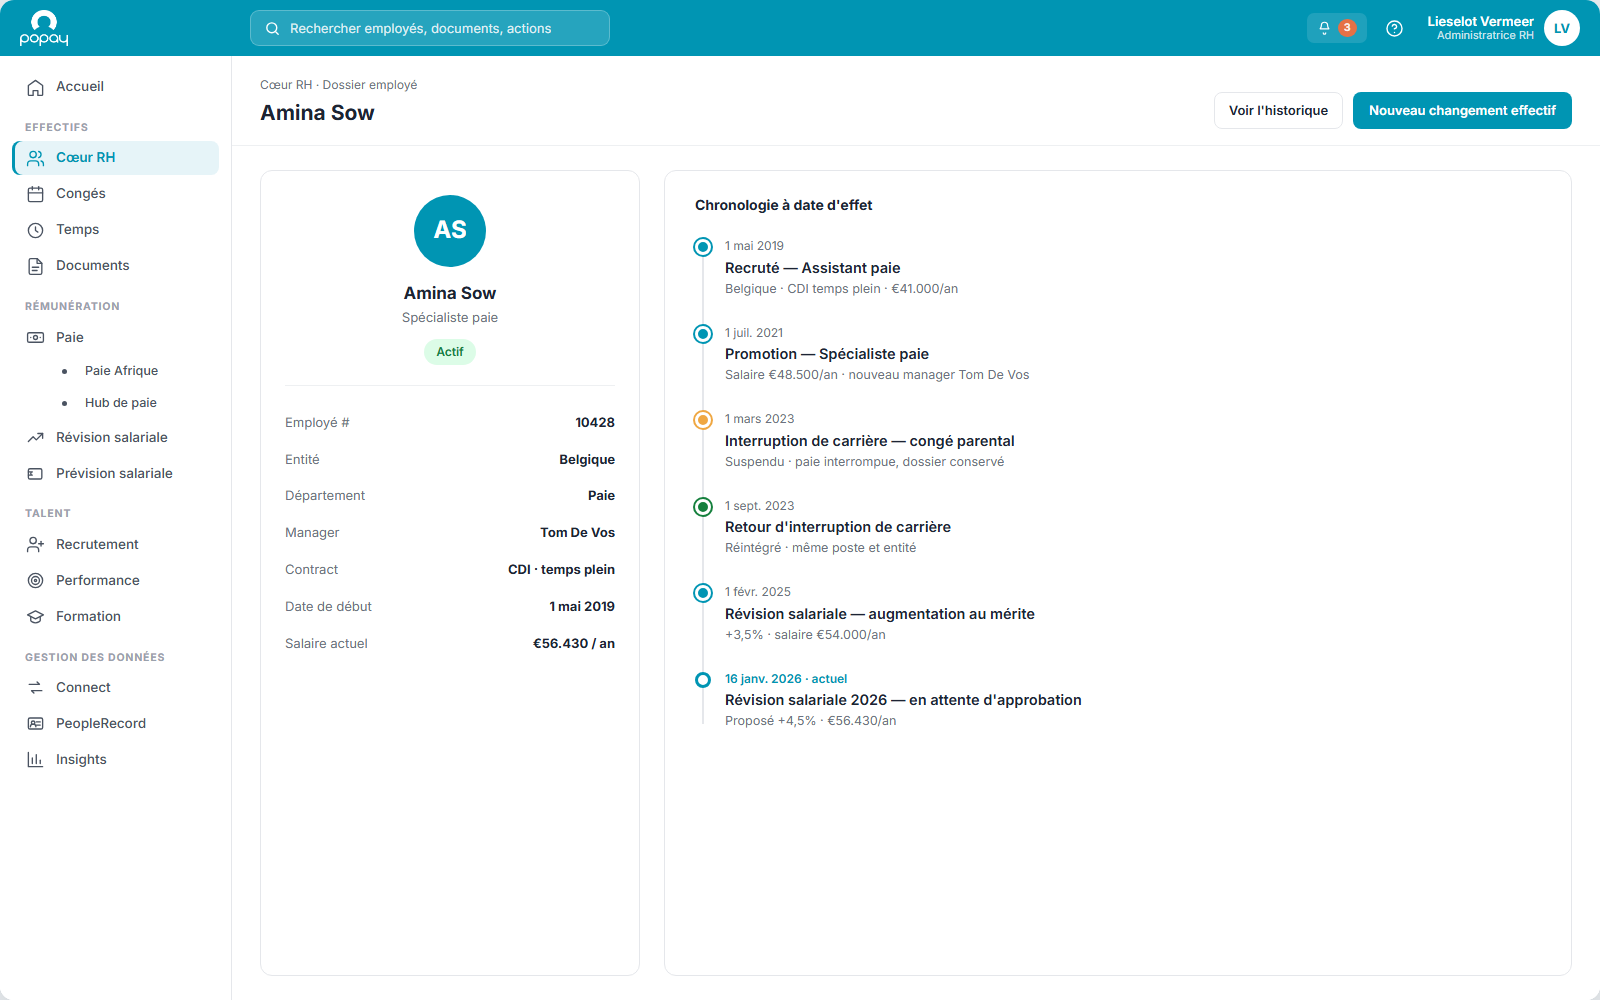
Task: Click employee number value 10428
Action: click(x=595, y=423)
